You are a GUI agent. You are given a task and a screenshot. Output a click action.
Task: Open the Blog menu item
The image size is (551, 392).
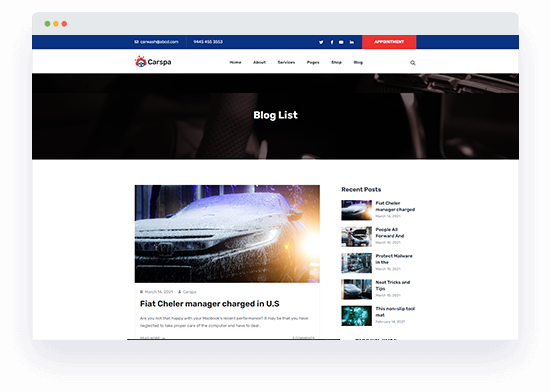358,63
